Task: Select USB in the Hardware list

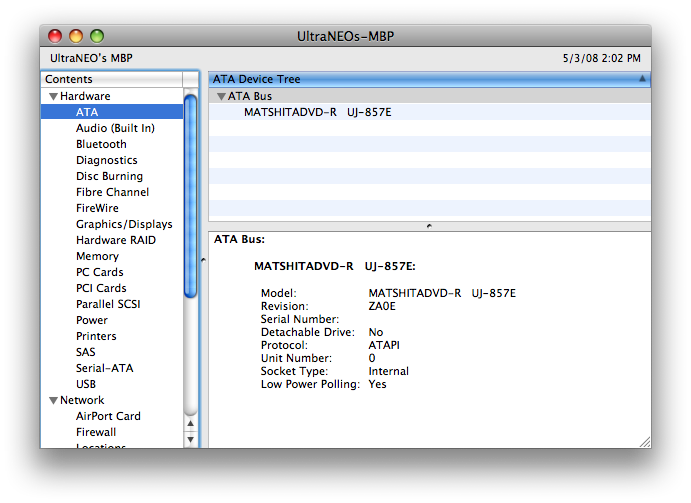Action: pyautogui.click(x=86, y=384)
